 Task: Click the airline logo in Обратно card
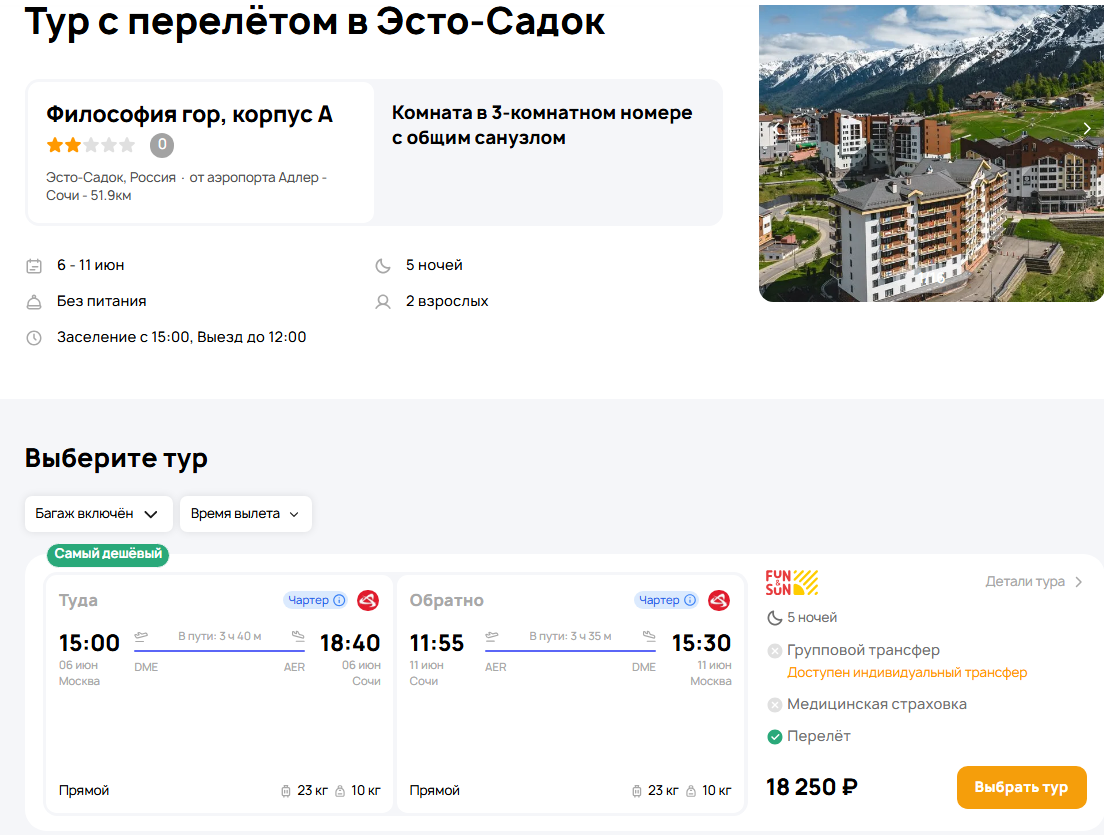[x=719, y=601]
